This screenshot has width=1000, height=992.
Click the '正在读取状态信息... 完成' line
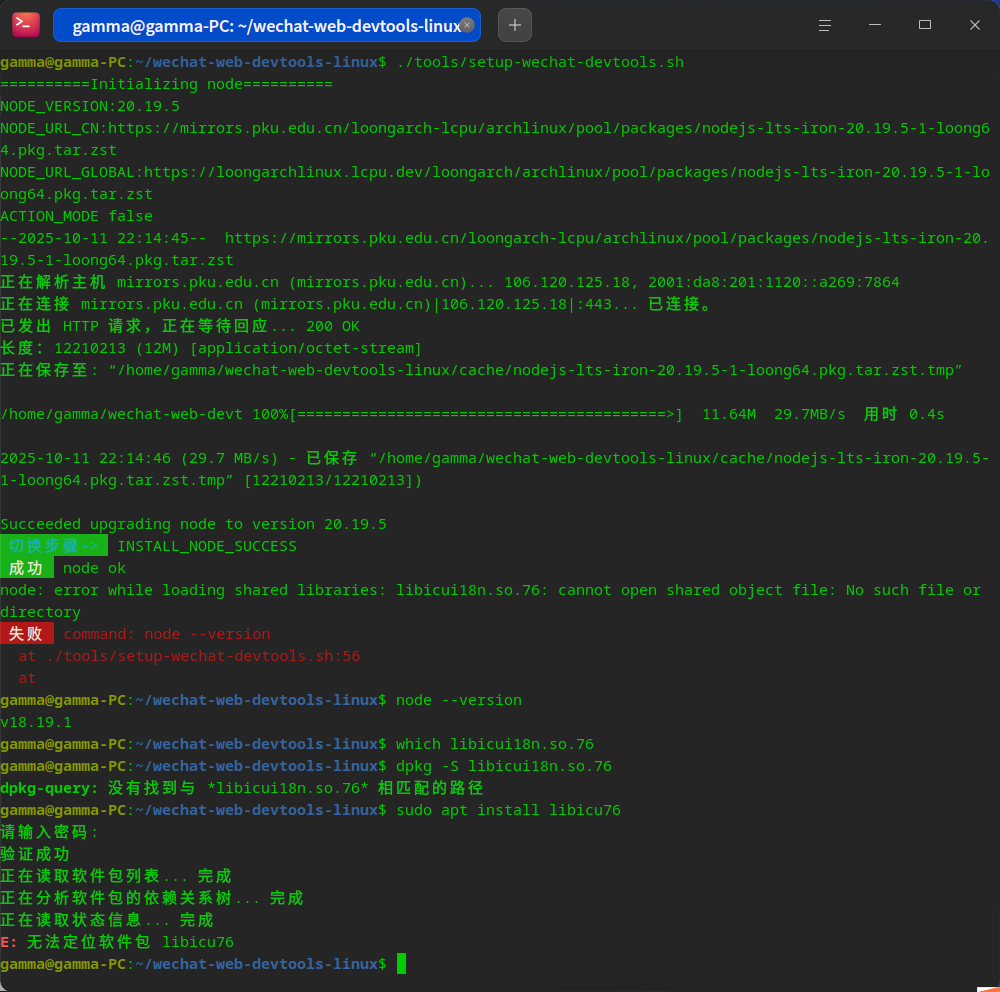coord(107,921)
